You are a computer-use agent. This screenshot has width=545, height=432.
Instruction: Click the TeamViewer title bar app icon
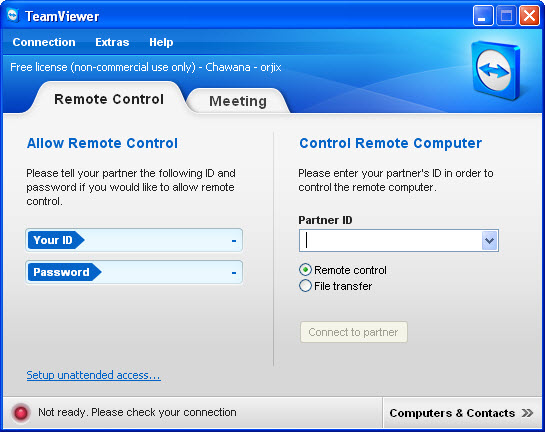(x=13, y=16)
